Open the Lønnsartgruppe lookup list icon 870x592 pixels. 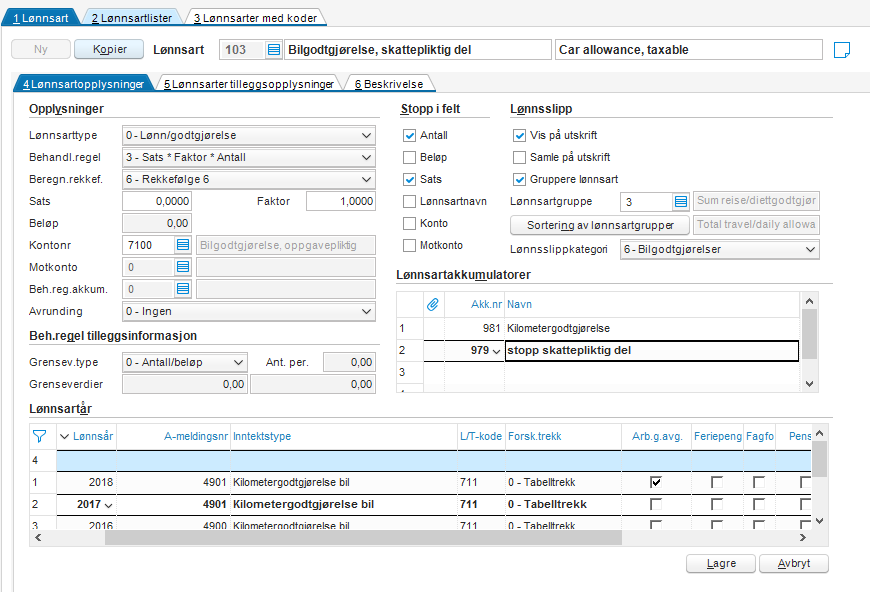(681, 201)
